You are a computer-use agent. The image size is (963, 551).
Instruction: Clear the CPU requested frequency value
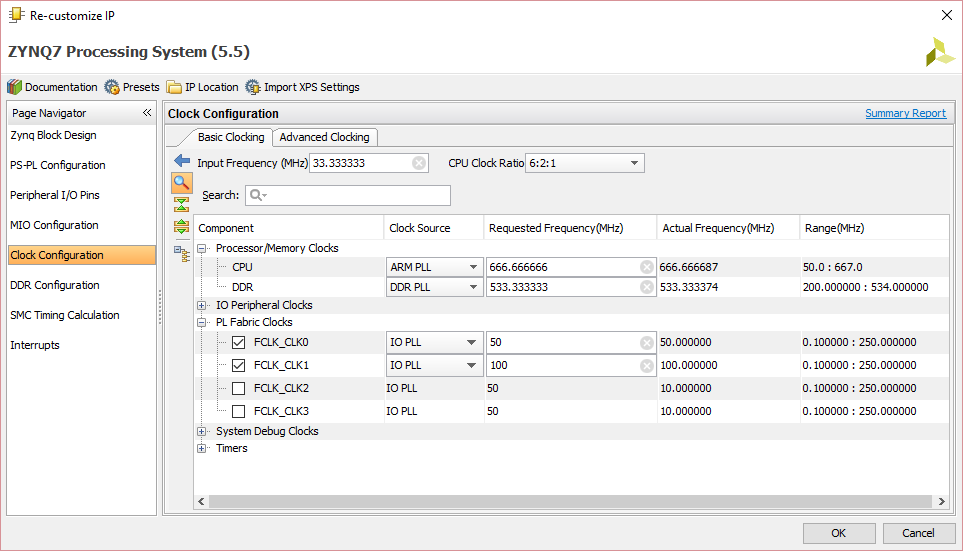647,267
